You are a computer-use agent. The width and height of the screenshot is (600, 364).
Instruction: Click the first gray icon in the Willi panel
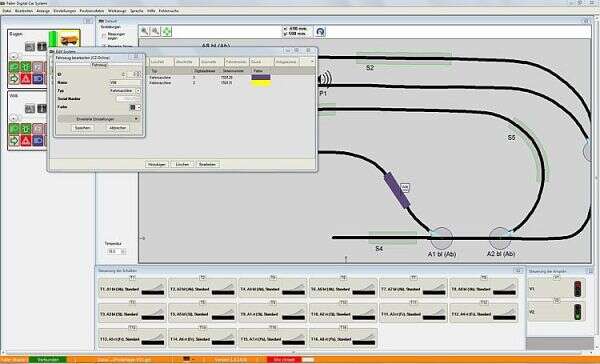[30, 109]
